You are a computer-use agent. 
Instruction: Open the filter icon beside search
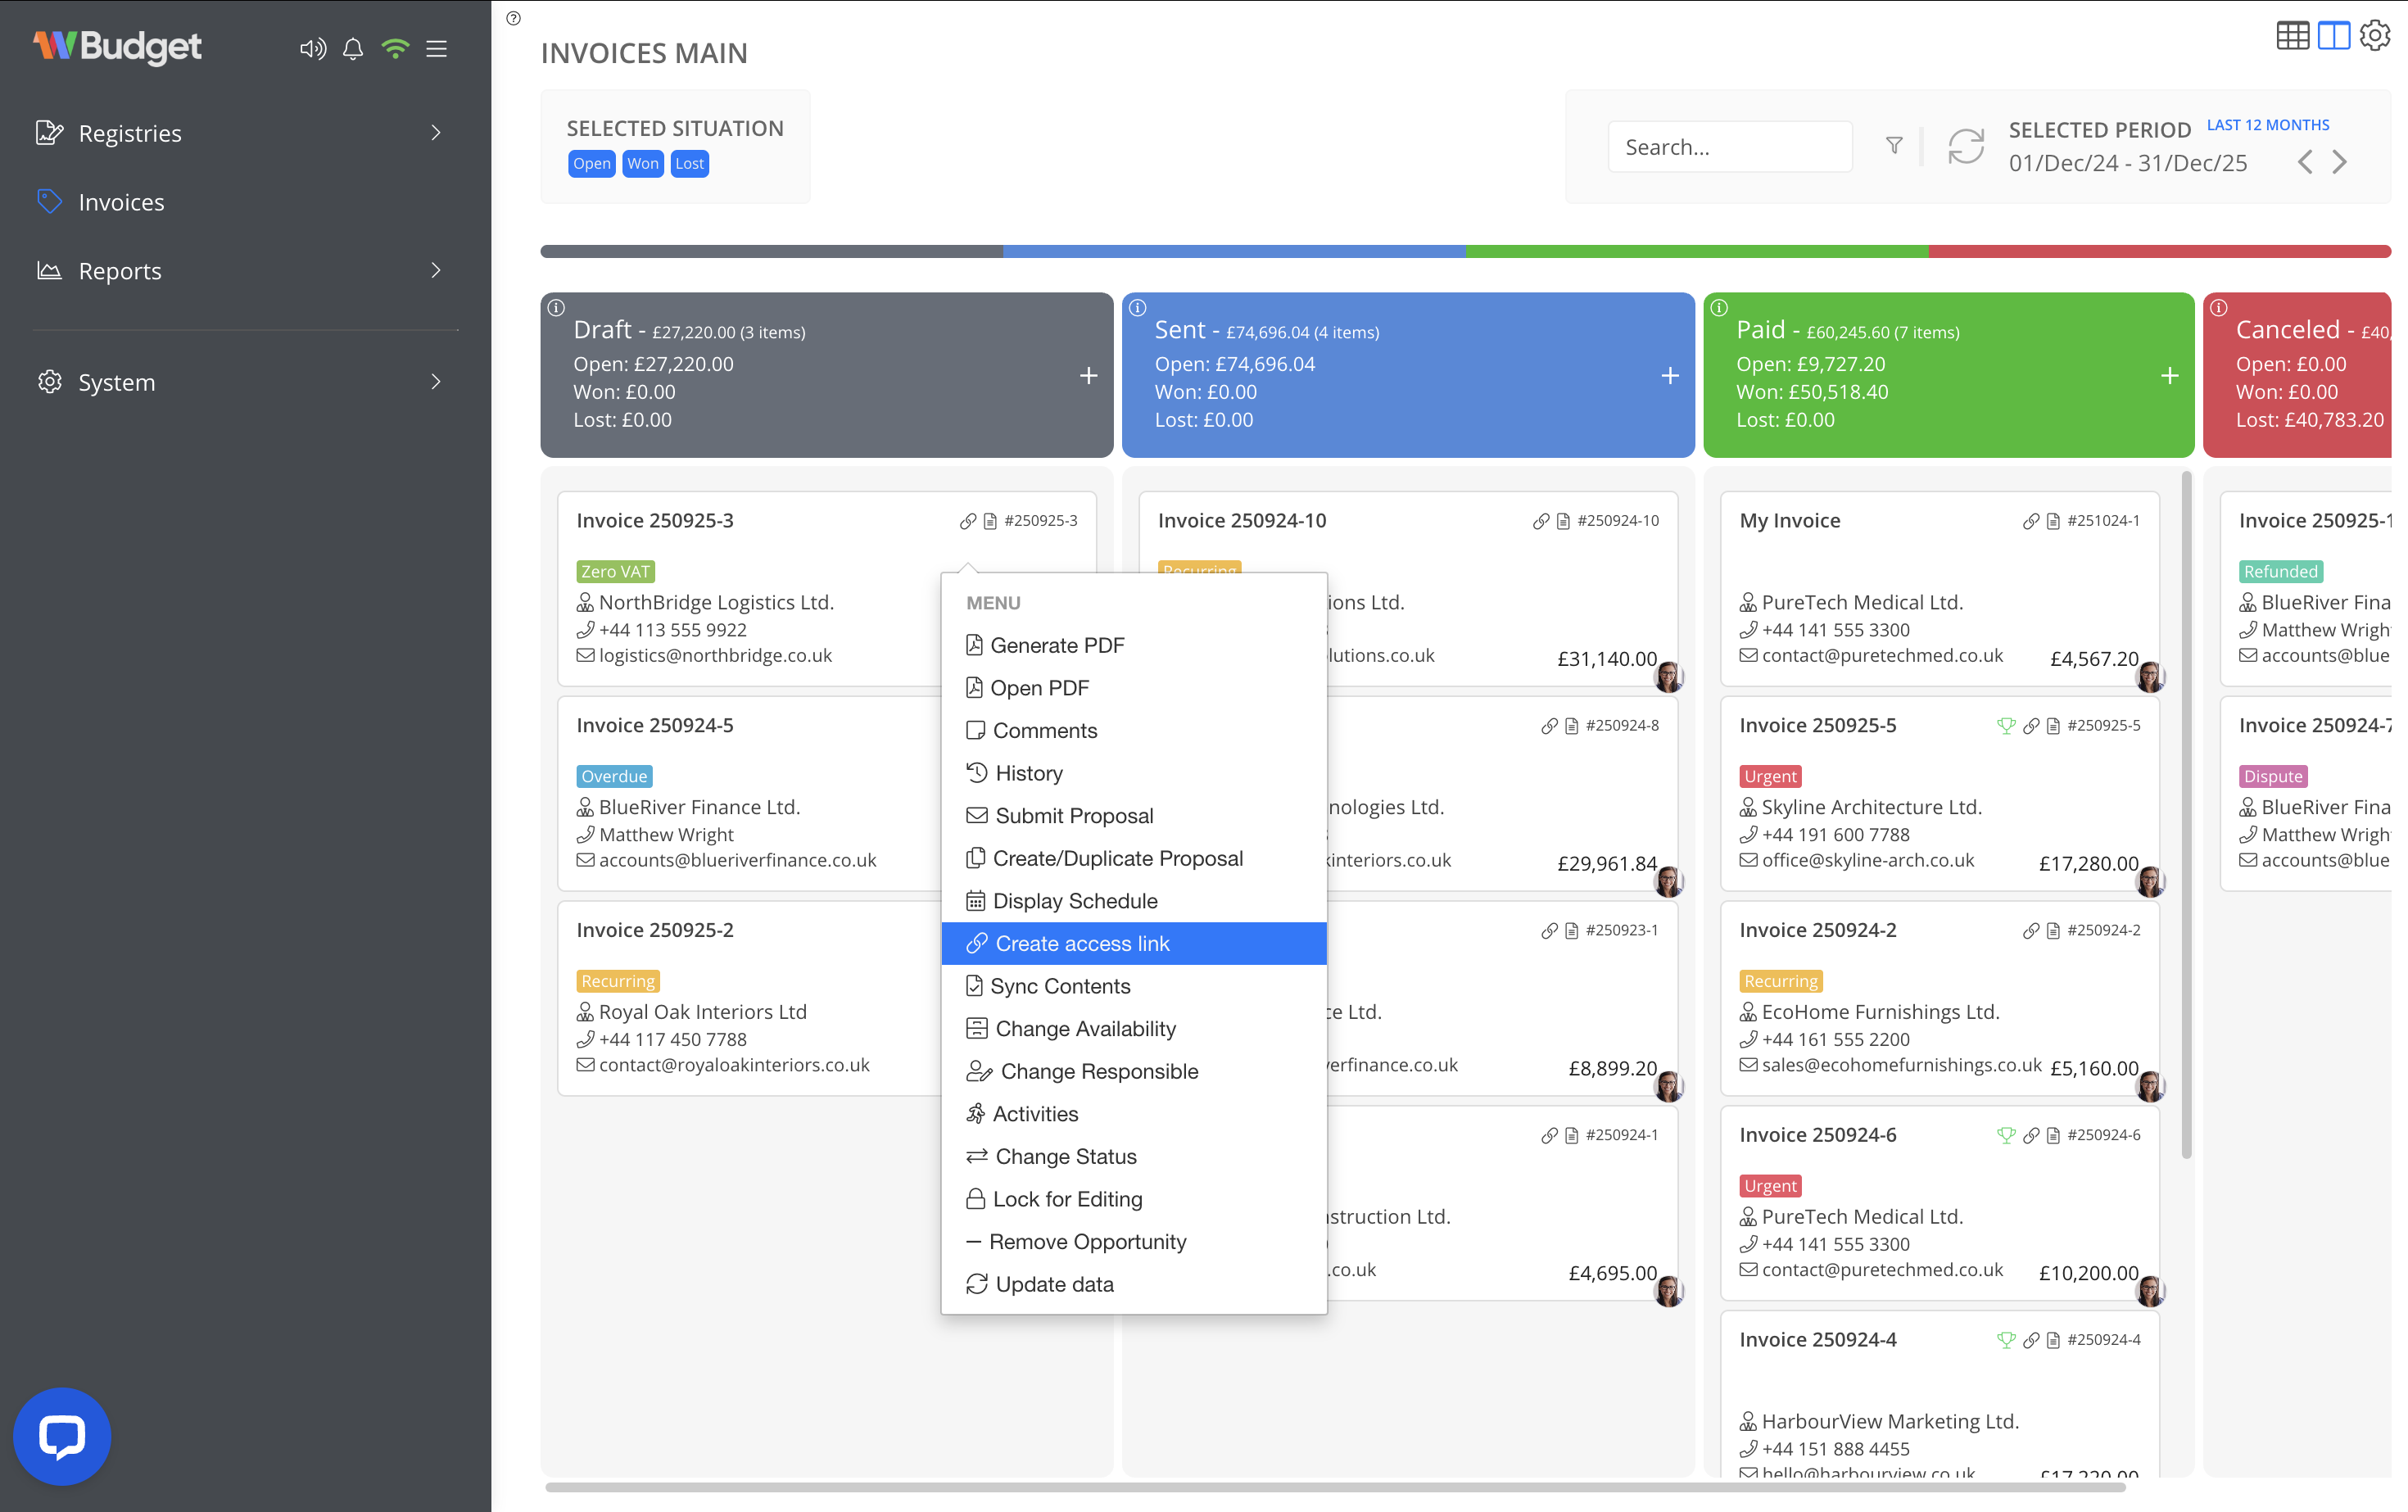[x=1894, y=146]
